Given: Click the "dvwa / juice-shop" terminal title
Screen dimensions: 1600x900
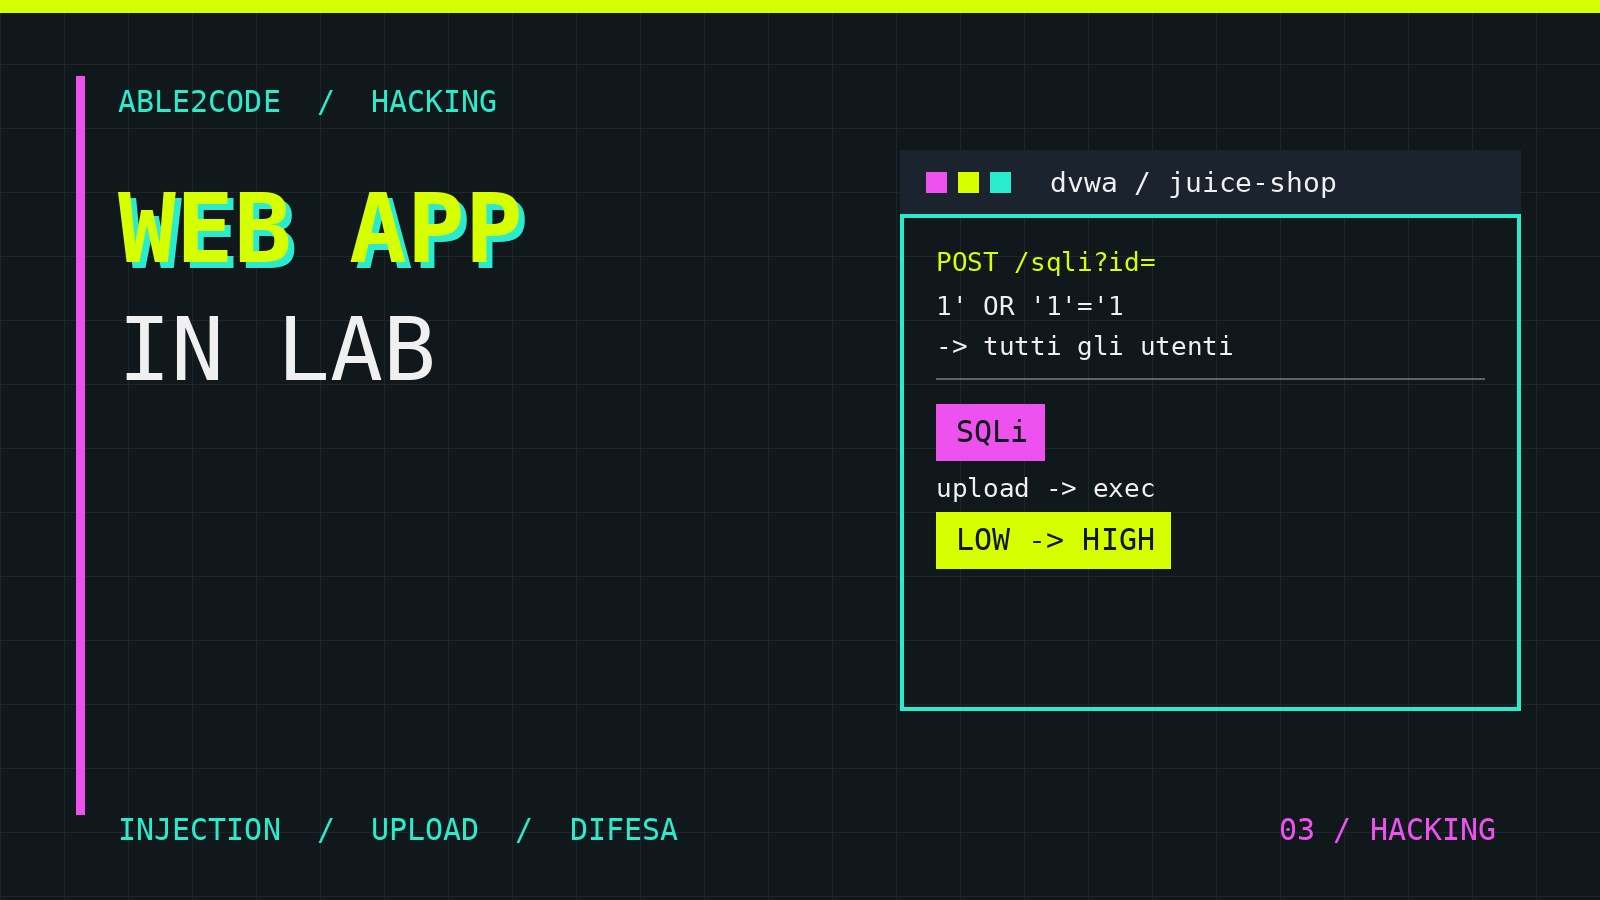Looking at the screenshot, I should [1193, 183].
